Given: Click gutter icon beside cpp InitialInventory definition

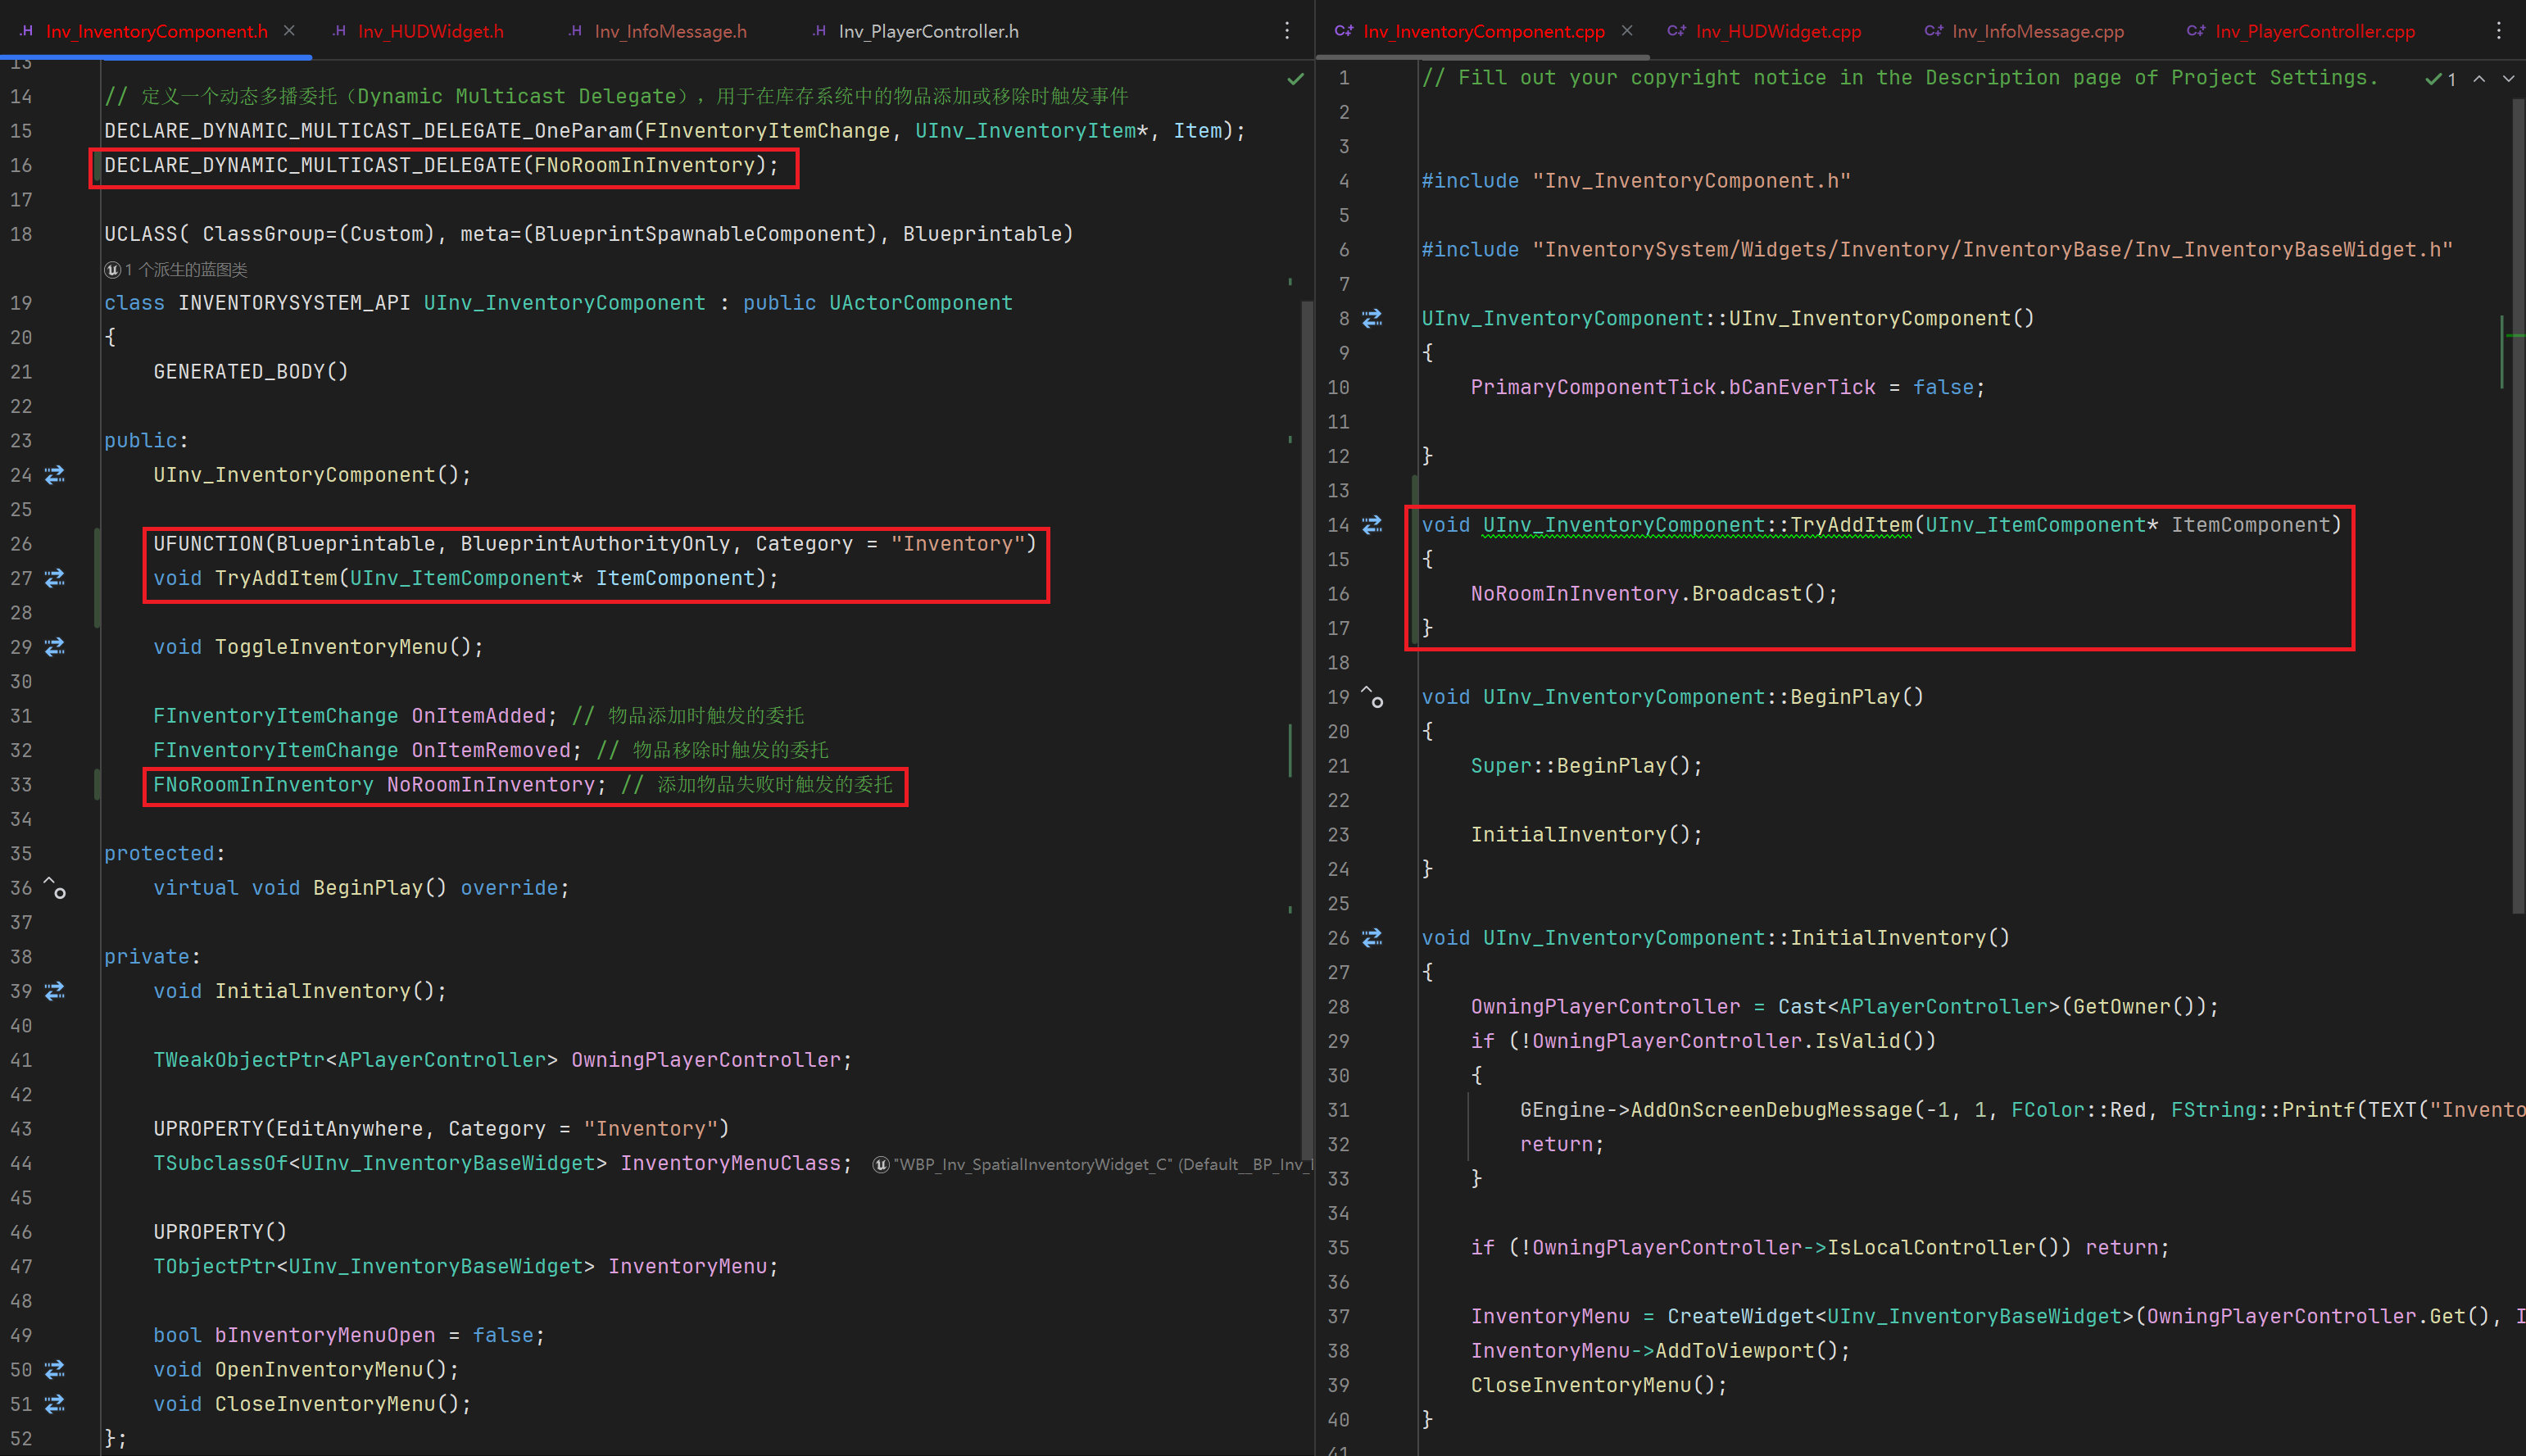Looking at the screenshot, I should [x=1372, y=938].
